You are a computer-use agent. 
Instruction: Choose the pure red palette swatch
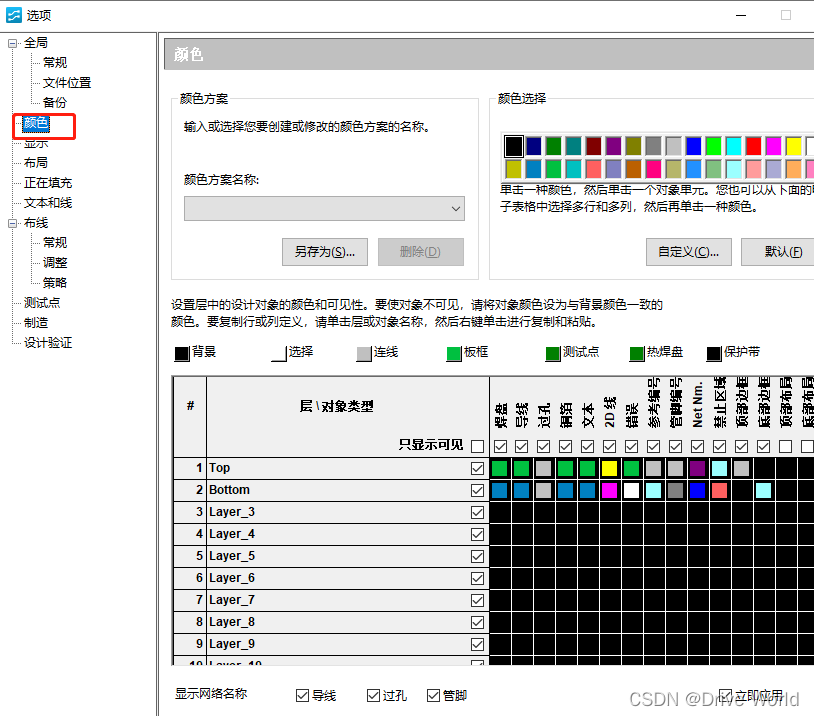(x=753, y=146)
